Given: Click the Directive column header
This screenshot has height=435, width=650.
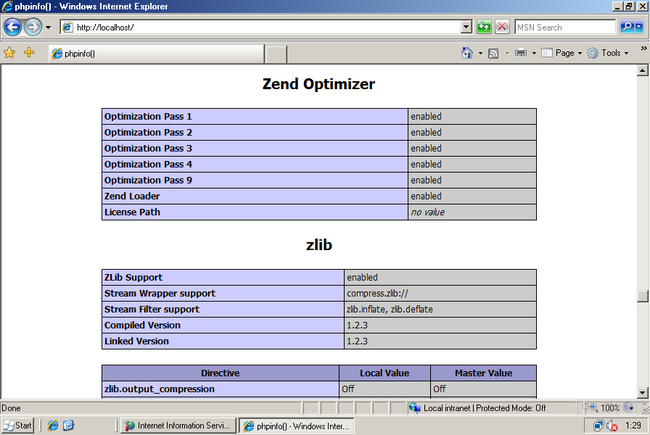Looking at the screenshot, I should (x=220, y=373).
